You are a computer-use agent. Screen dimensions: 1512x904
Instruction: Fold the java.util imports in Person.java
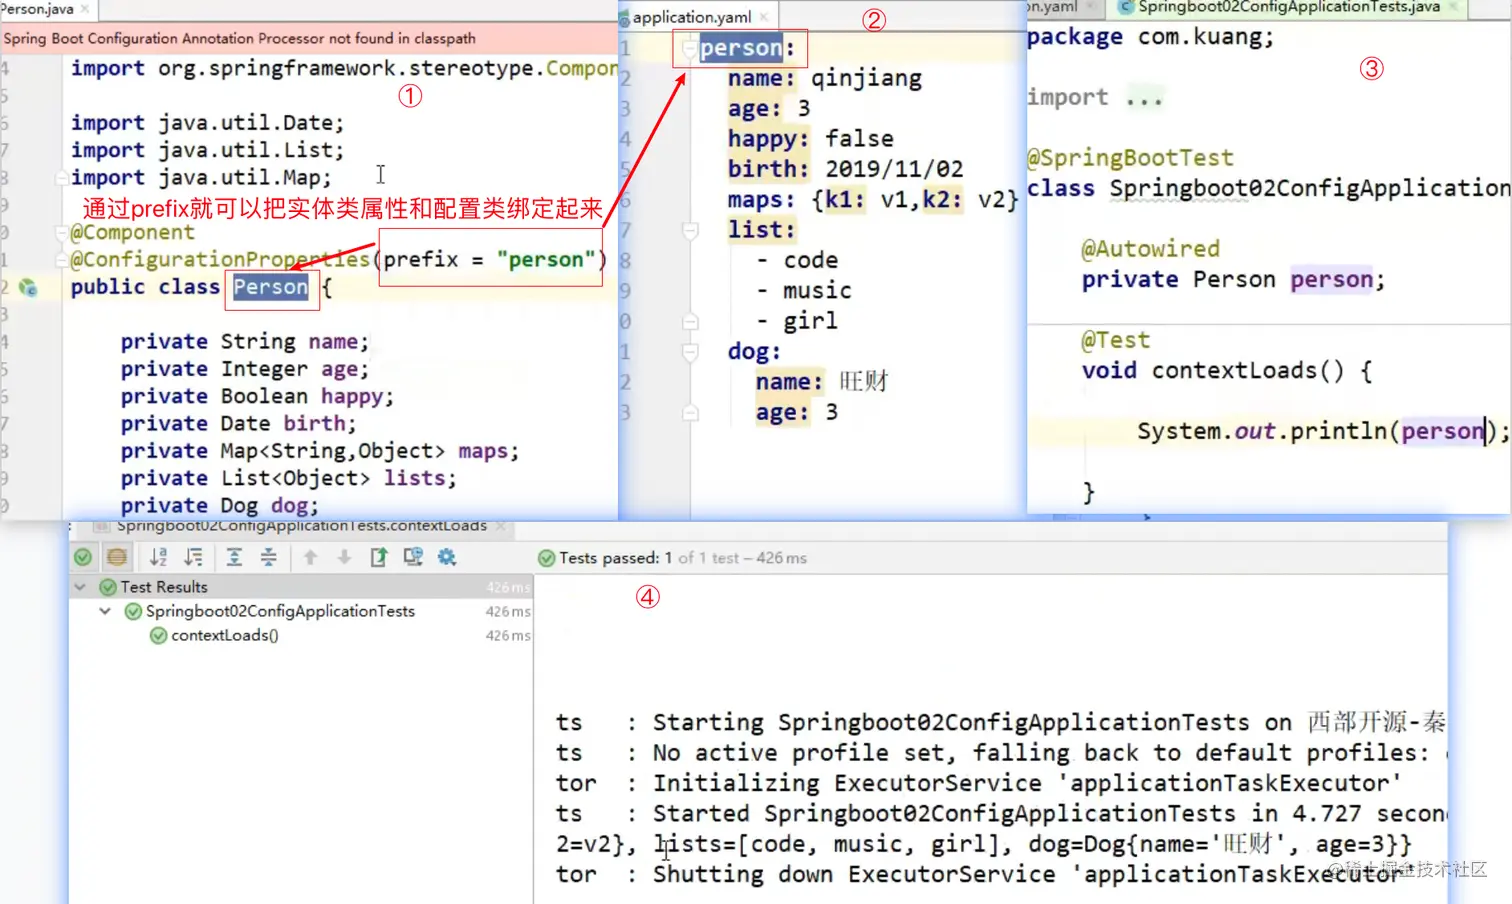click(61, 178)
